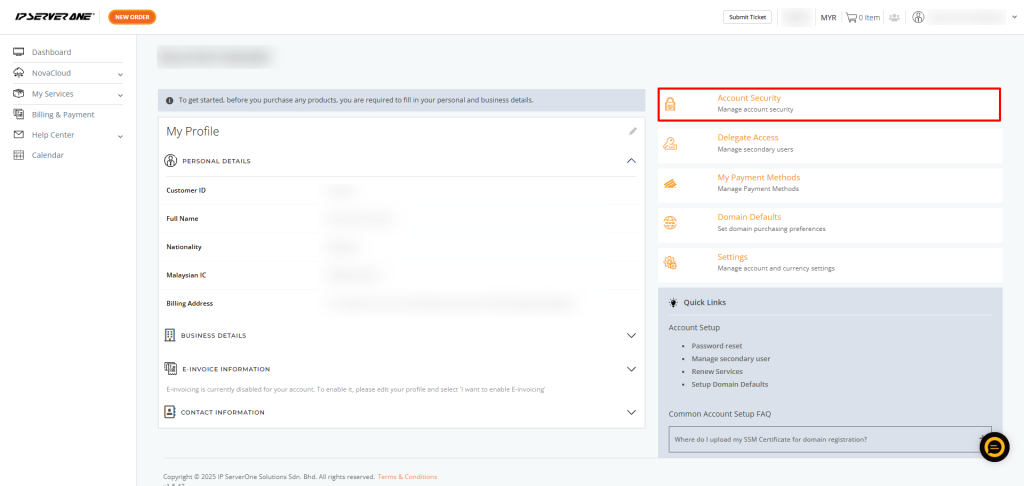
Task: Click the Manage secondary user quick link
Action: [731, 359]
